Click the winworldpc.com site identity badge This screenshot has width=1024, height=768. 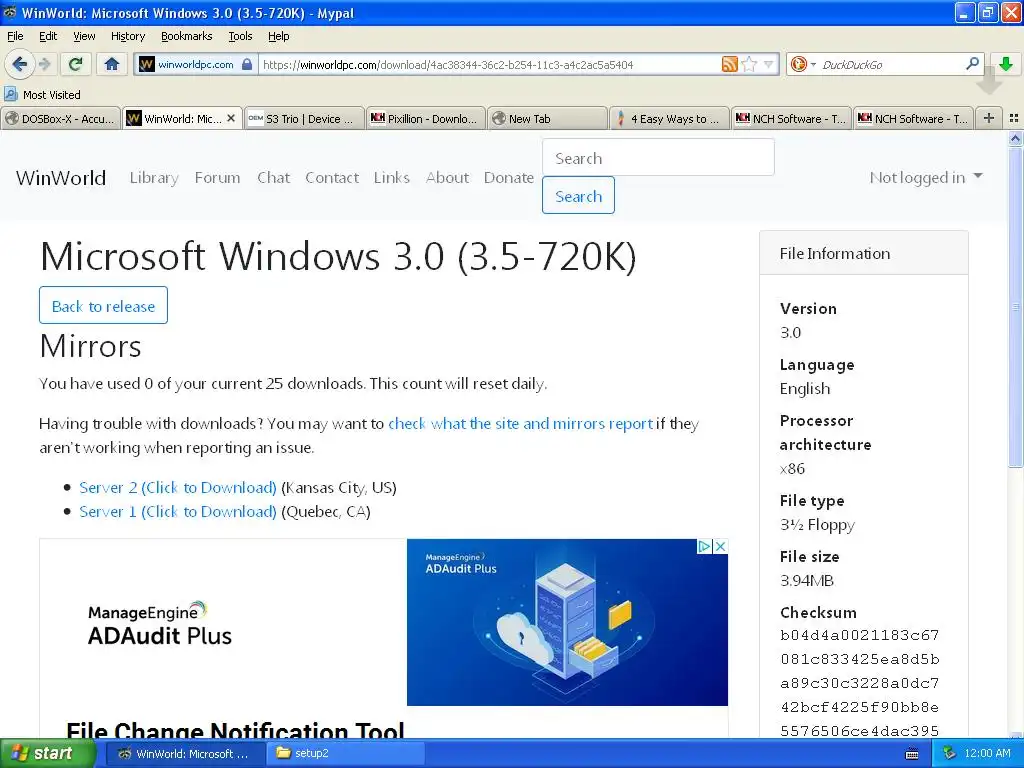click(195, 64)
